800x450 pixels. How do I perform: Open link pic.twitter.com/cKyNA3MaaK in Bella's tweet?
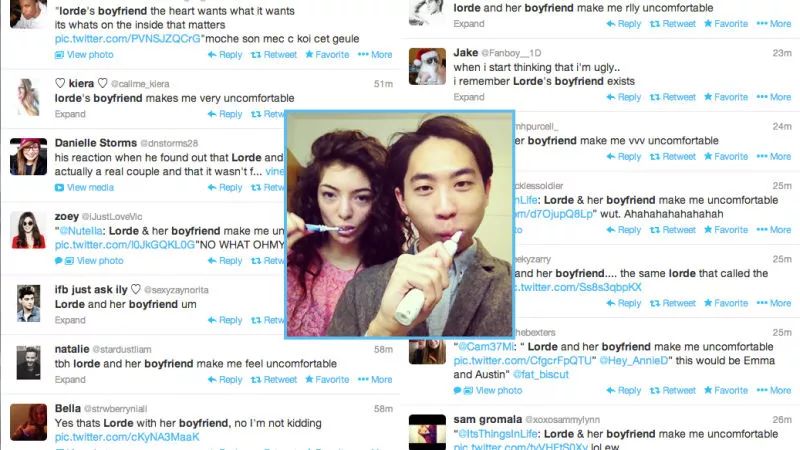tap(127, 437)
